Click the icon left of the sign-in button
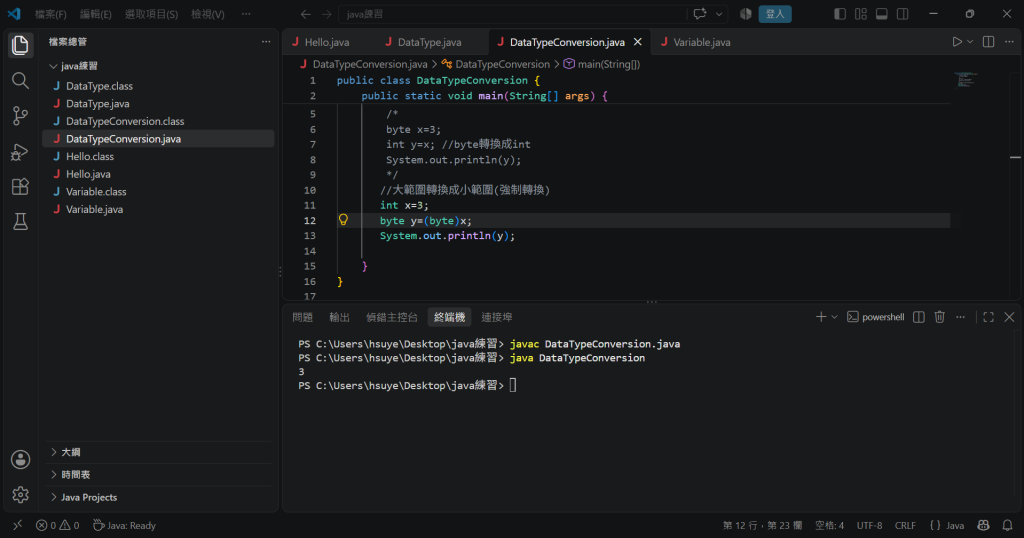 tap(745, 14)
